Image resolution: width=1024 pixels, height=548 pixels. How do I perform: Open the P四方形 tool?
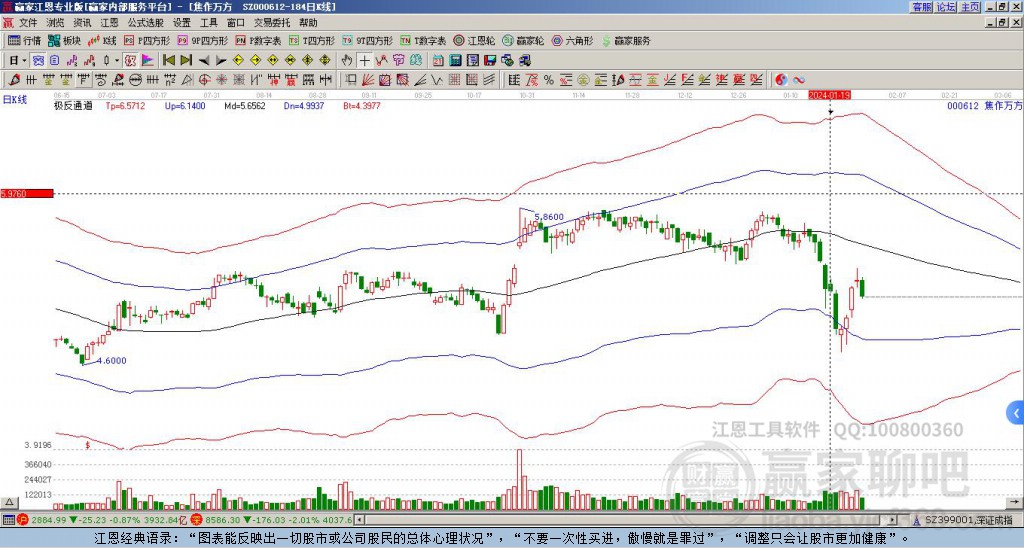point(147,40)
